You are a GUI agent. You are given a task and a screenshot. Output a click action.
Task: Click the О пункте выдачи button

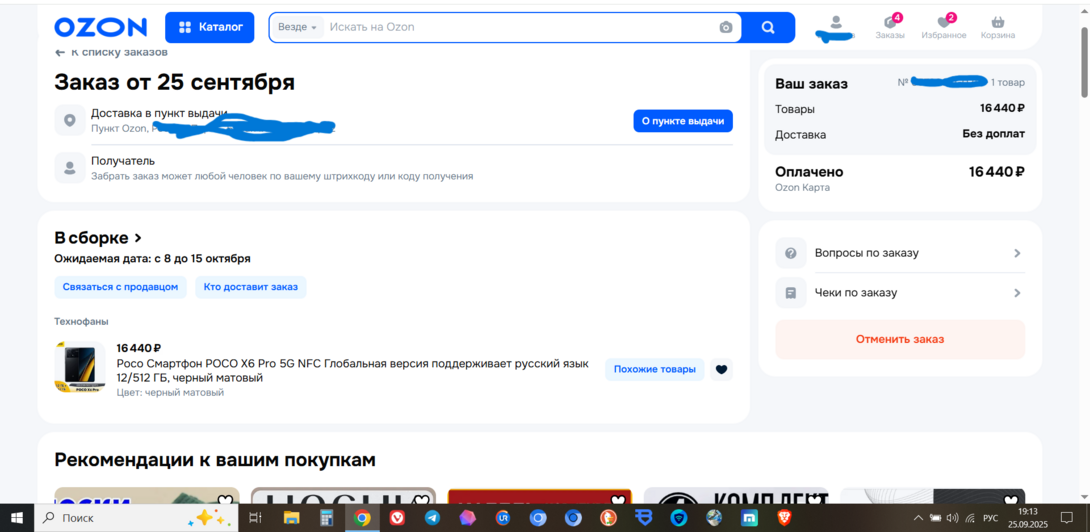(683, 121)
